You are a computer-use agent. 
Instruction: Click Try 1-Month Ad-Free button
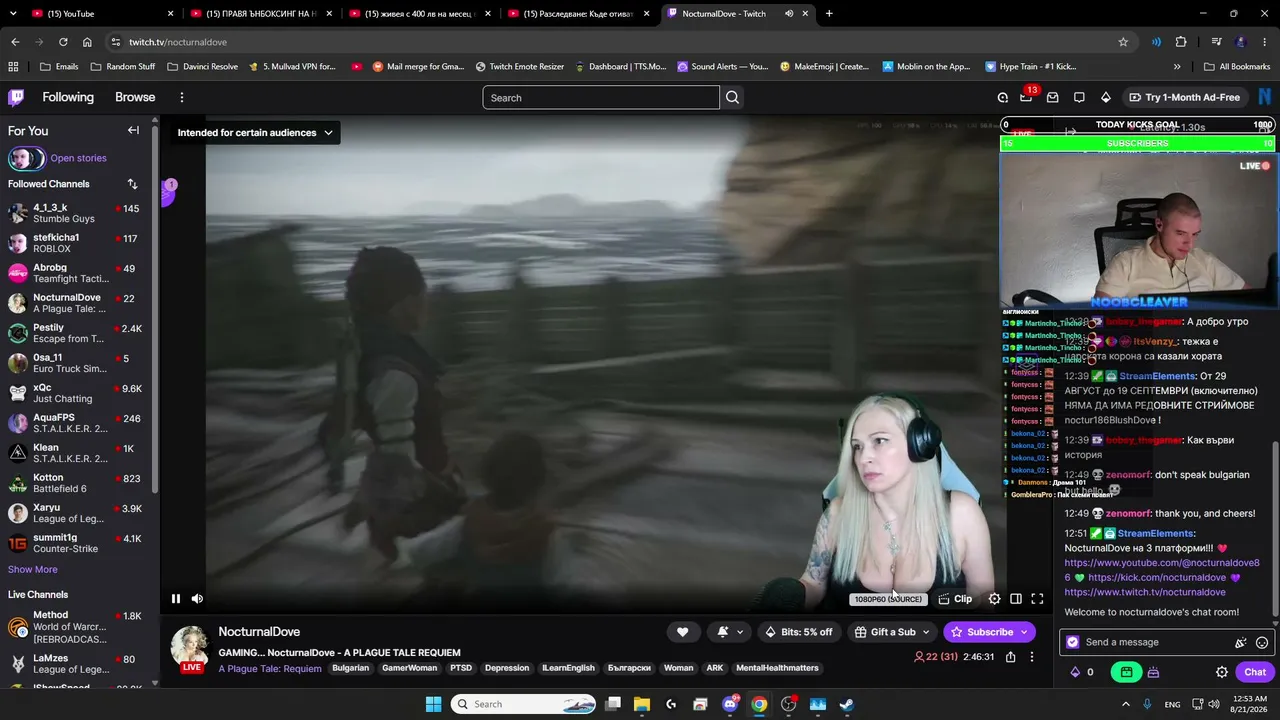coord(1183,97)
